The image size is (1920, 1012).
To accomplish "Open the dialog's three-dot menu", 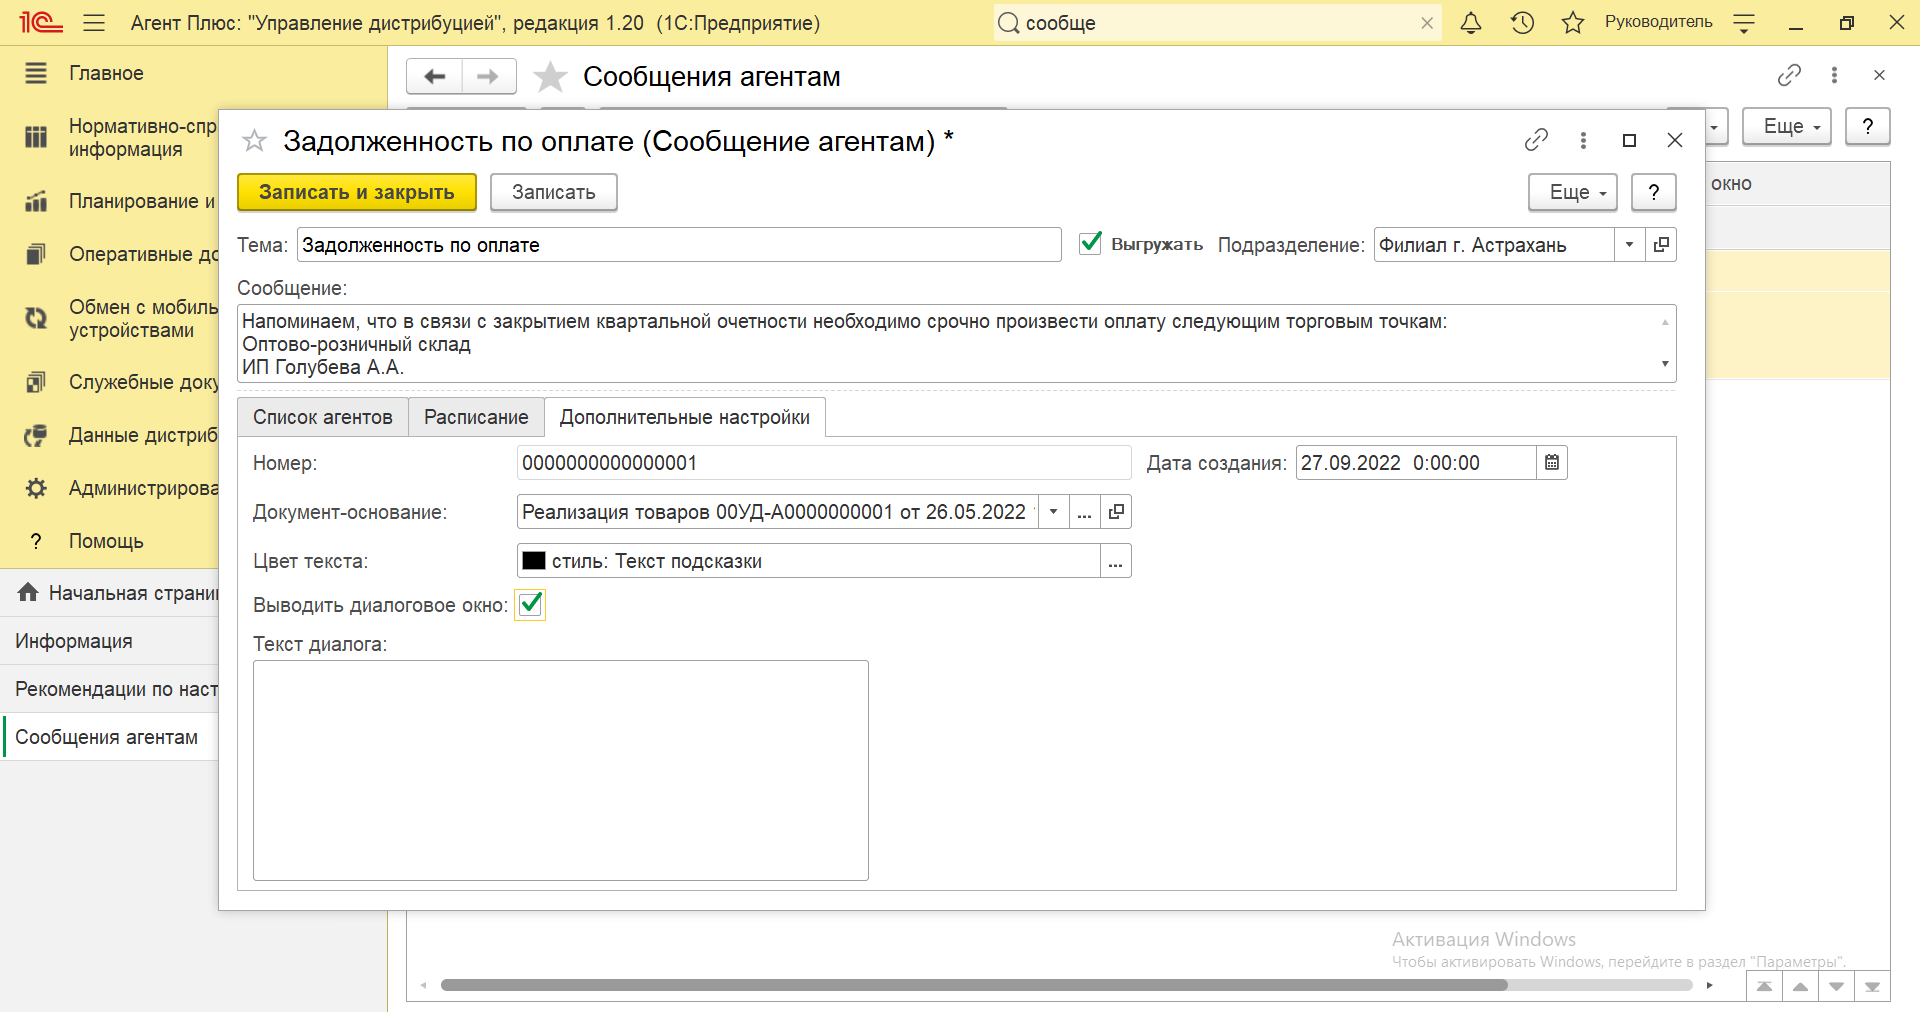I will click(1583, 140).
